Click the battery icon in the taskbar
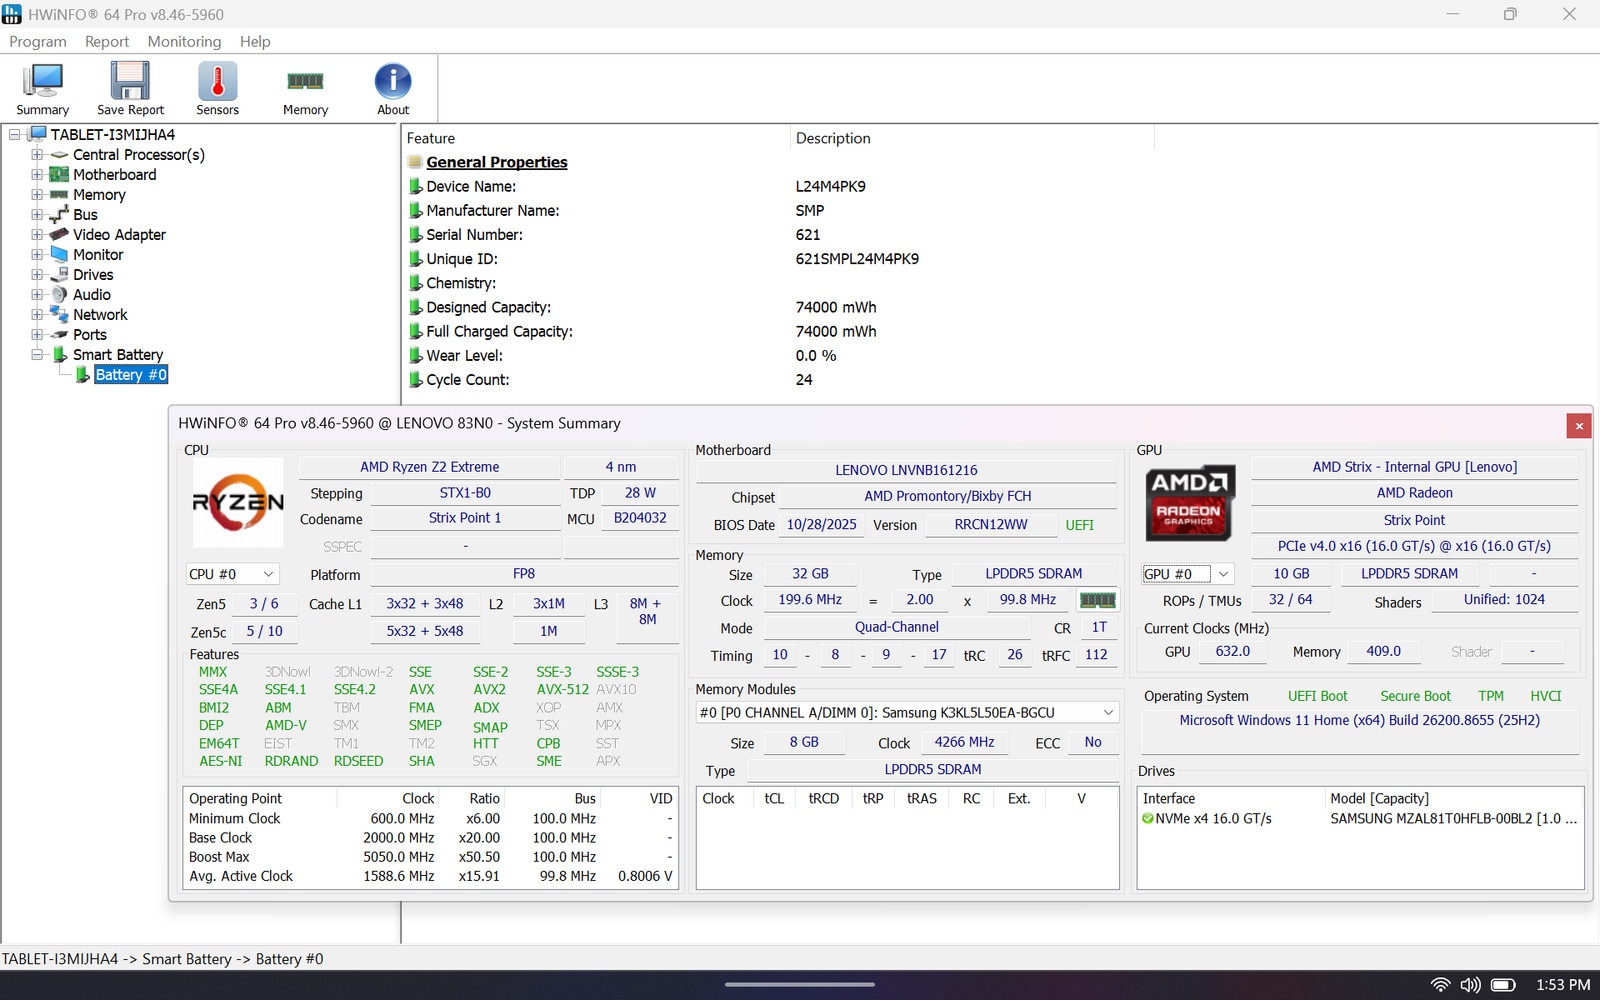 pos(1503,985)
